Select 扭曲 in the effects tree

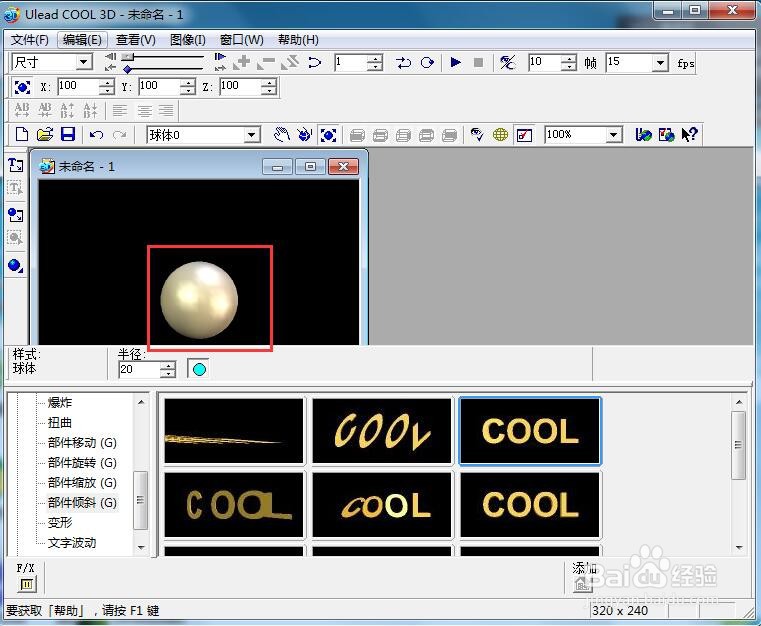60,423
